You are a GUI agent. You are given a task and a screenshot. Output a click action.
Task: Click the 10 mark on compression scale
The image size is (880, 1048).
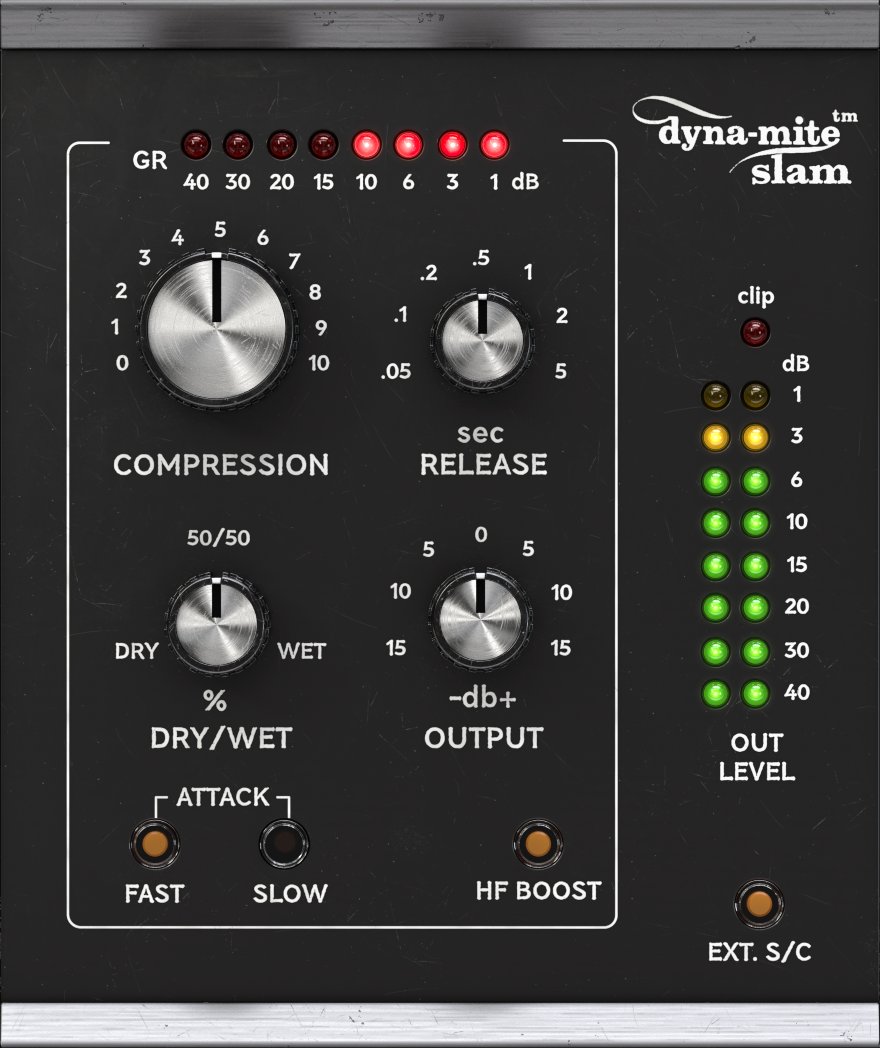[x=319, y=363]
